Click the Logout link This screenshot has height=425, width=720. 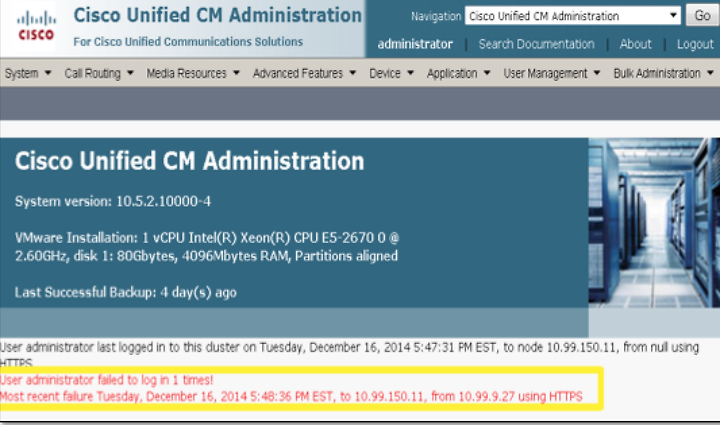[695, 44]
